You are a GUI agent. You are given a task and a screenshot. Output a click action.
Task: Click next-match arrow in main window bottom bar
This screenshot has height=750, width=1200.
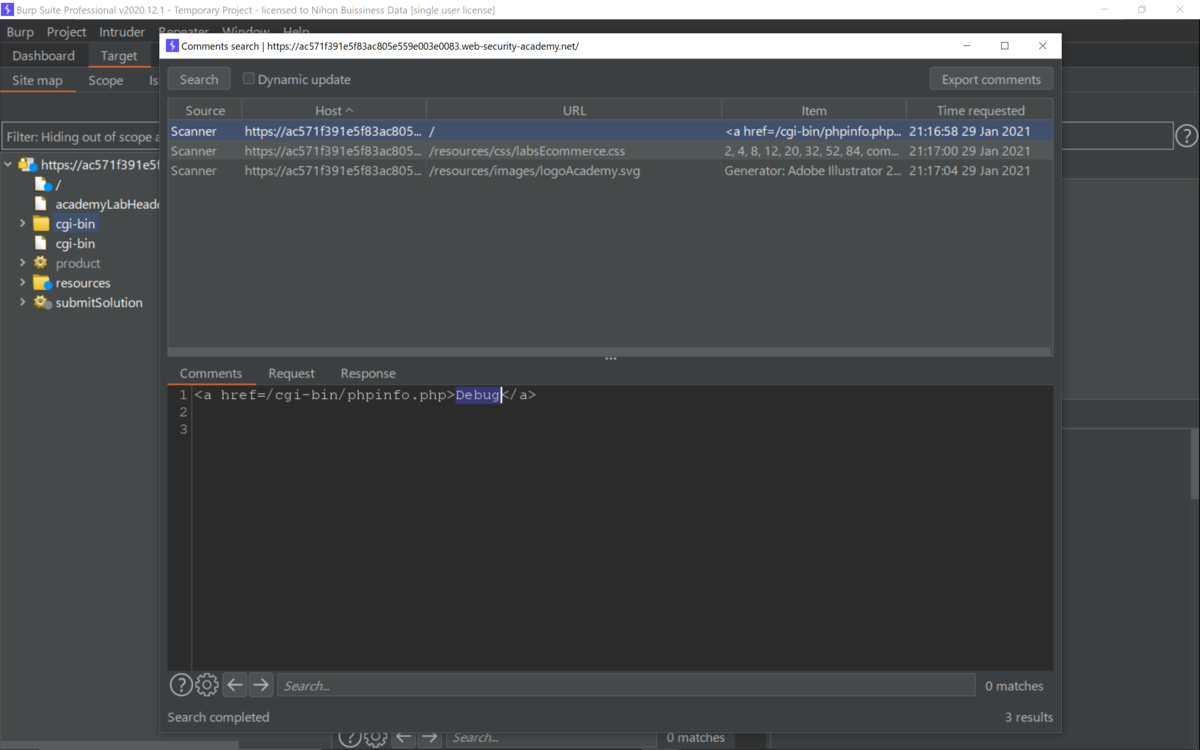coord(429,737)
